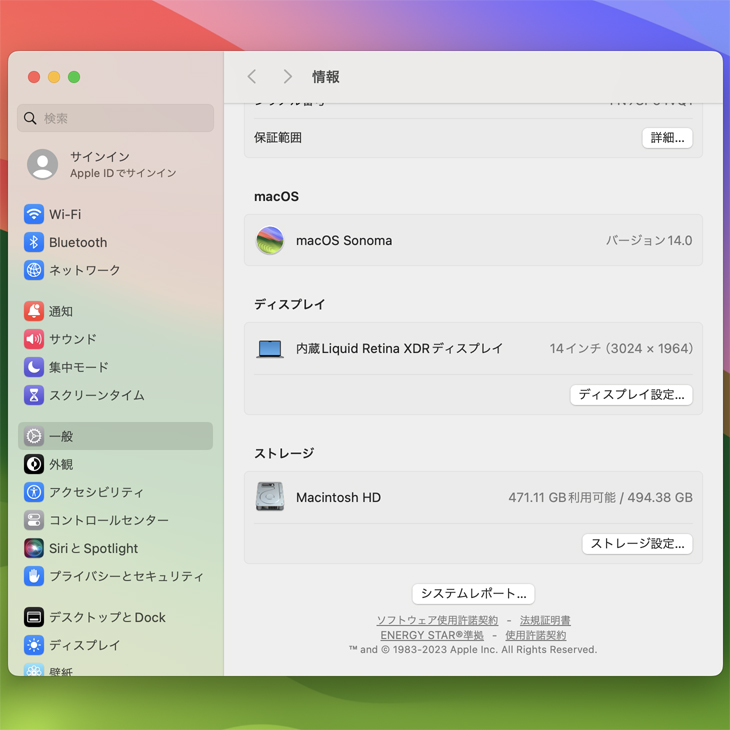The width and height of the screenshot is (730, 730).
Task: Click the macOS Sonoma logo icon
Action: (x=270, y=240)
